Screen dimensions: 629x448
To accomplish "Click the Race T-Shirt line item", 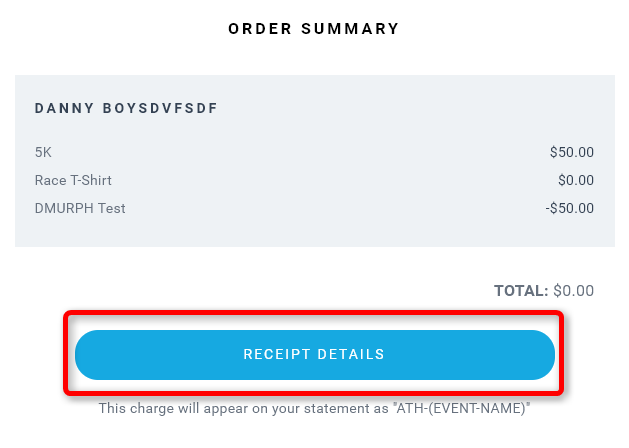I will pyautogui.click(x=73, y=180).
